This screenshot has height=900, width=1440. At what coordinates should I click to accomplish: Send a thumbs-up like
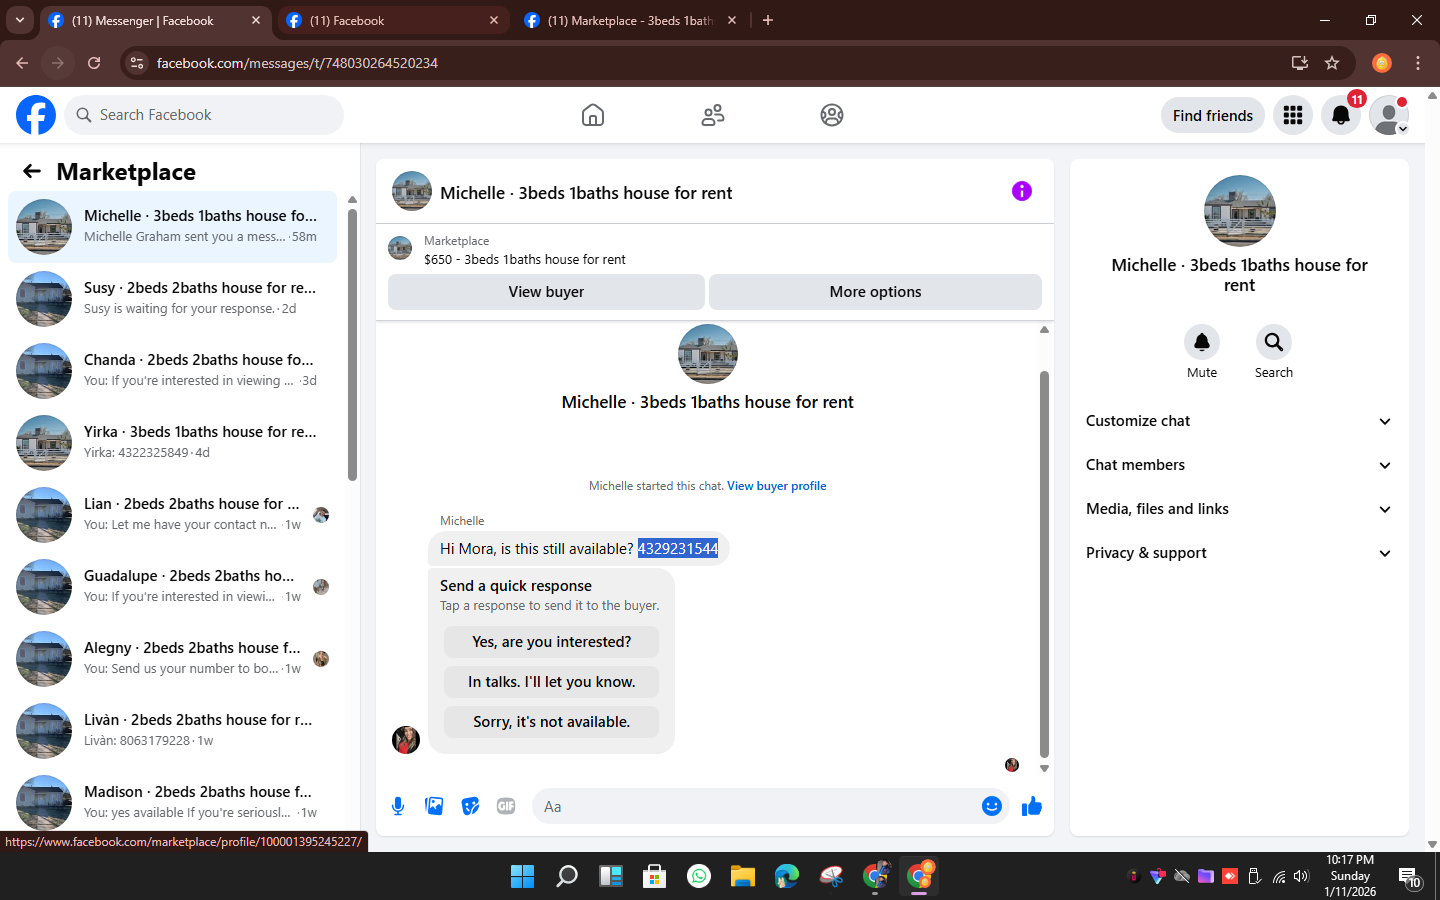(1032, 806)
